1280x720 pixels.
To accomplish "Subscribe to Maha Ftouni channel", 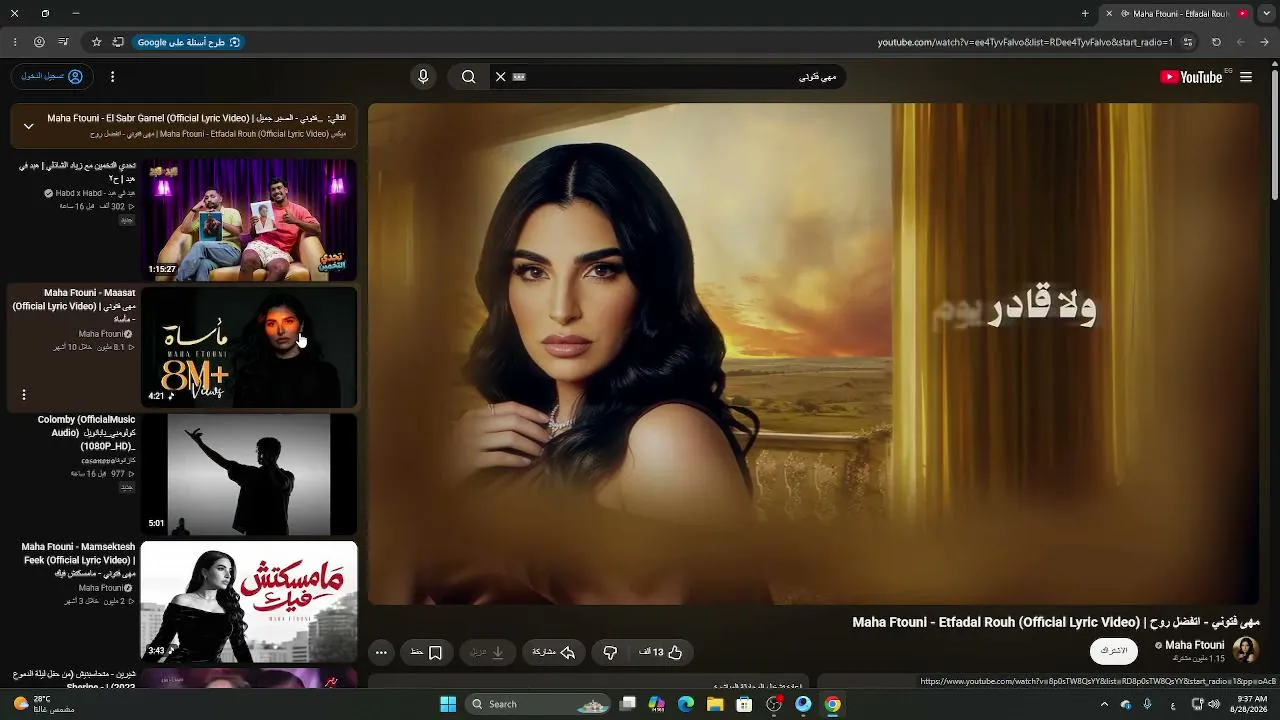I will tap(1114, 651).
